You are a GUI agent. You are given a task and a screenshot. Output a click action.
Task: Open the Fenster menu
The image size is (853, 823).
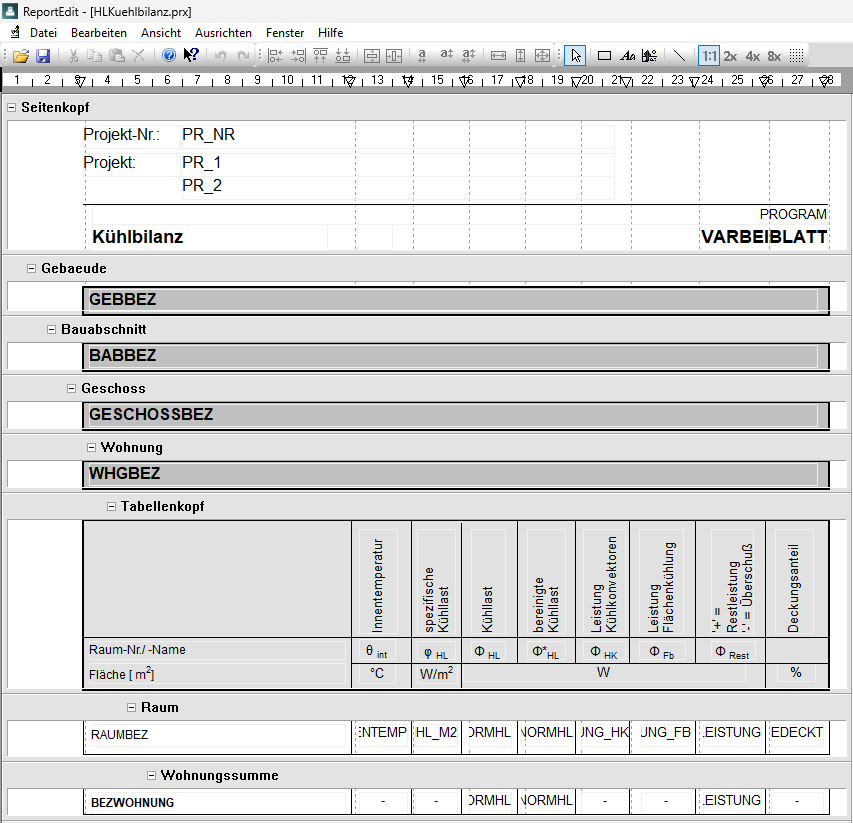tap(285, 33)
